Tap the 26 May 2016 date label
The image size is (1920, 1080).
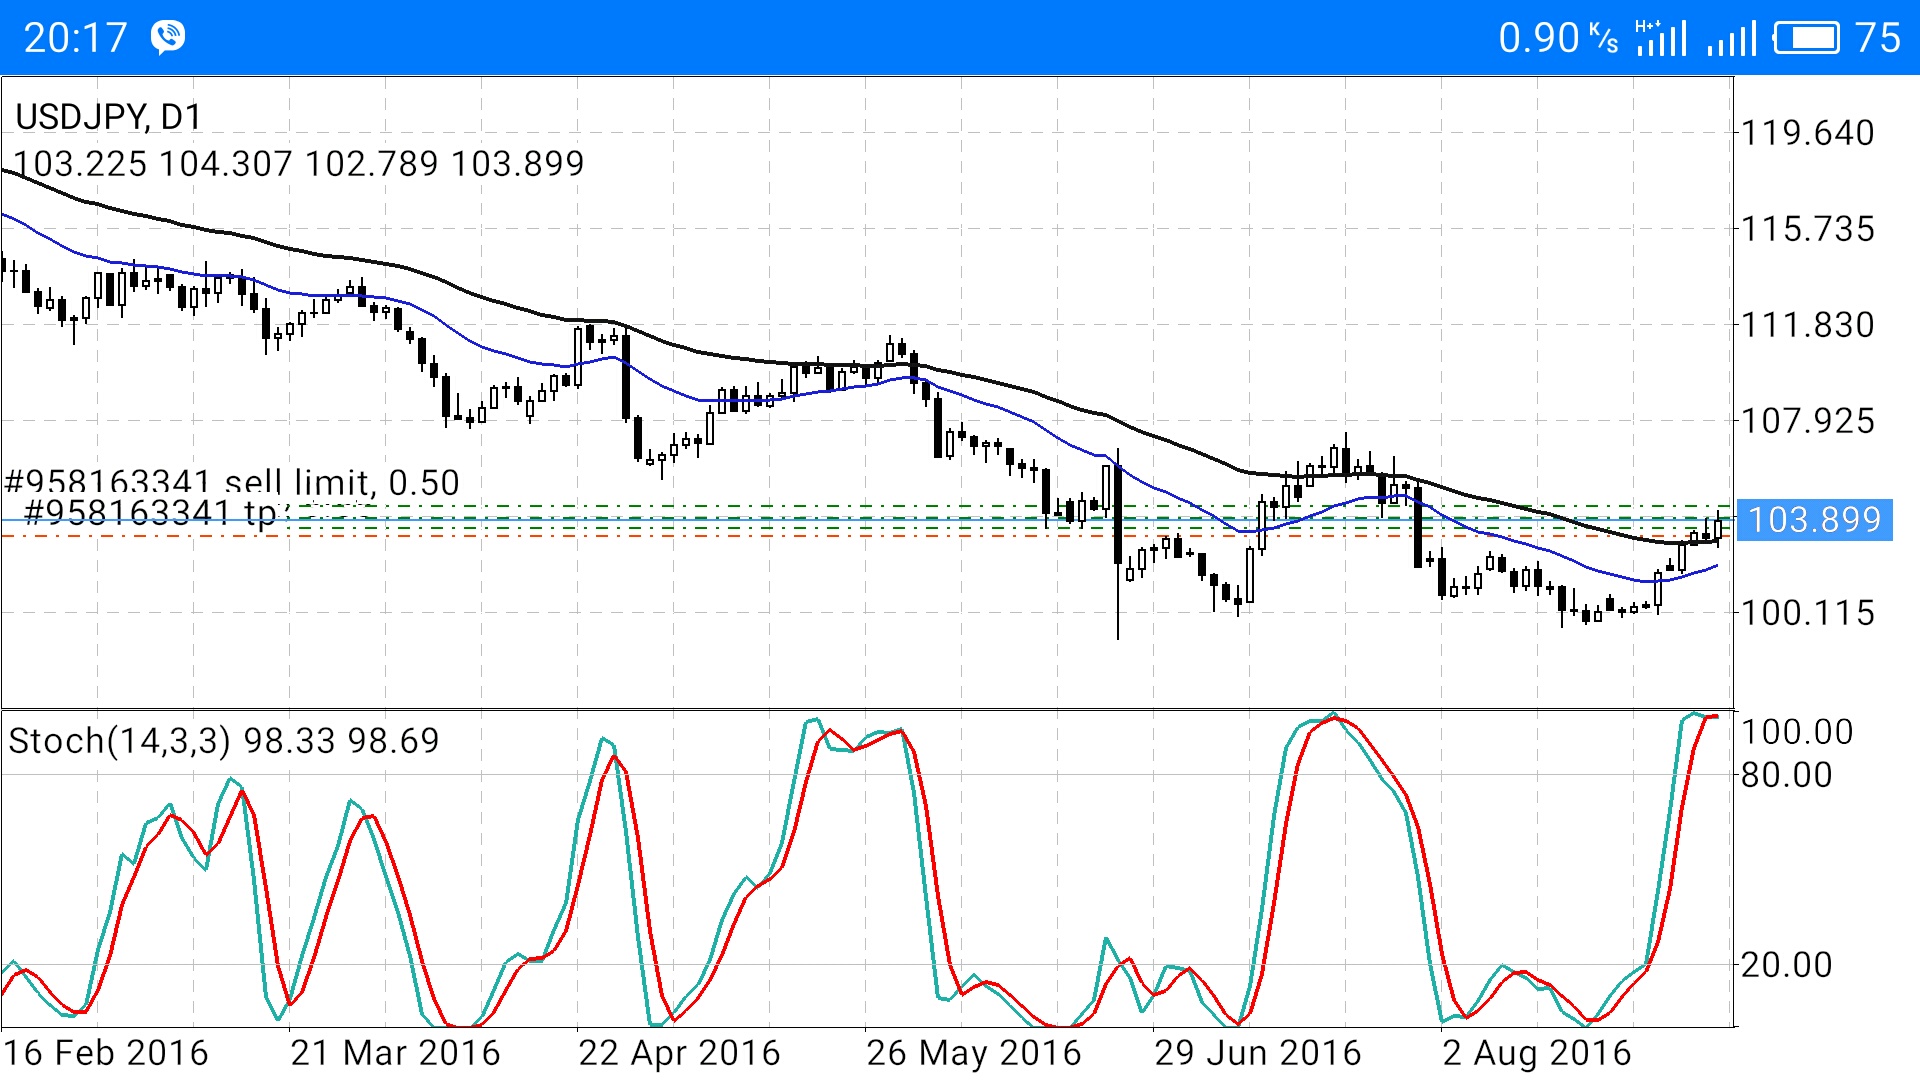pyautogui.click(x=974, y=1053)
